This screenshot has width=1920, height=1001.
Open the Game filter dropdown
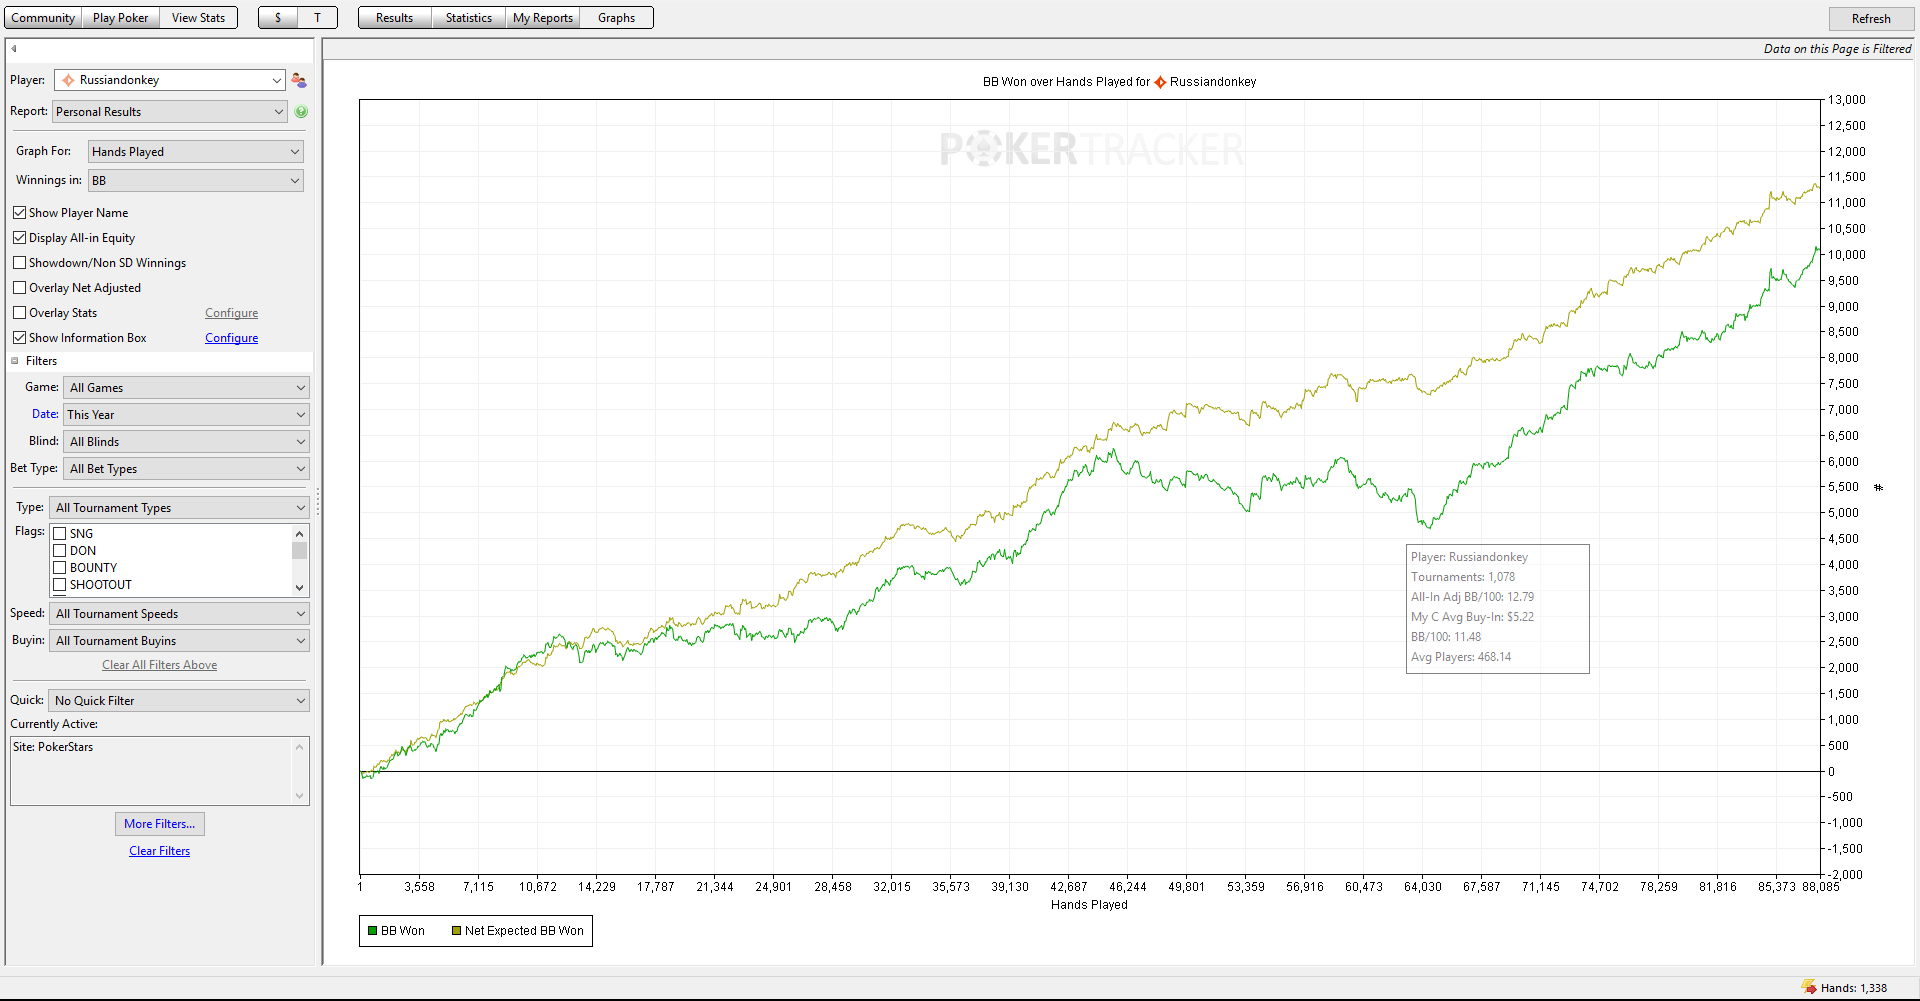(187, 388)
